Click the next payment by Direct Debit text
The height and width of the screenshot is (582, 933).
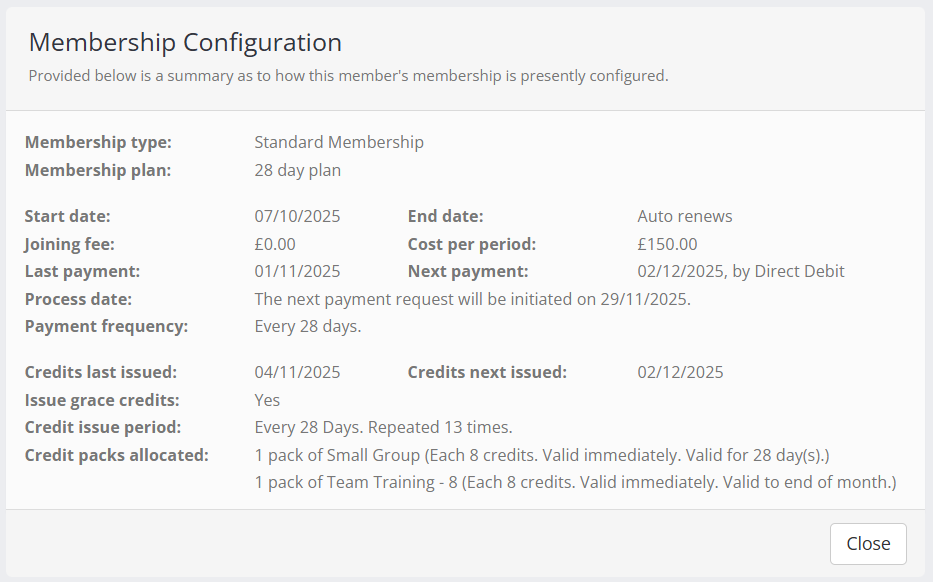[741, 271]
